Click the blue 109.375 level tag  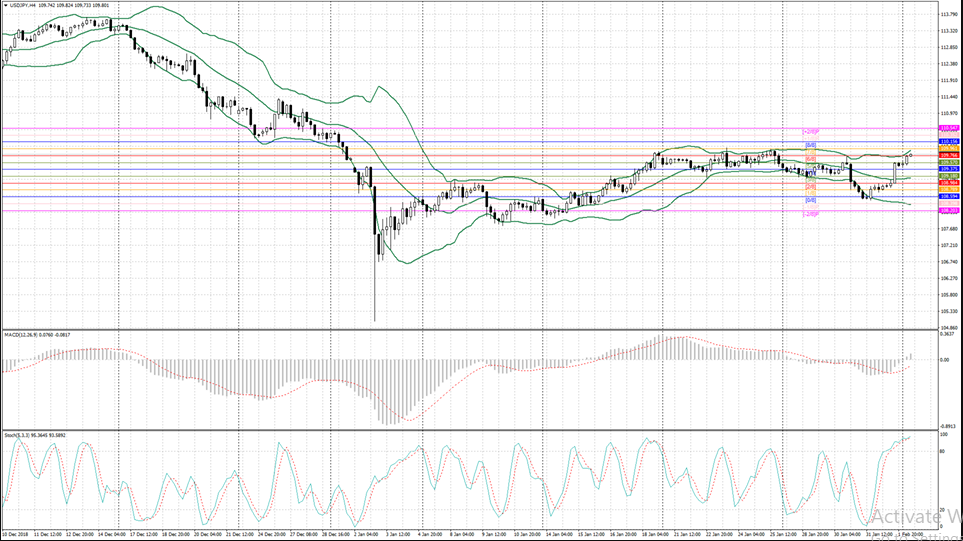(949, 169)
